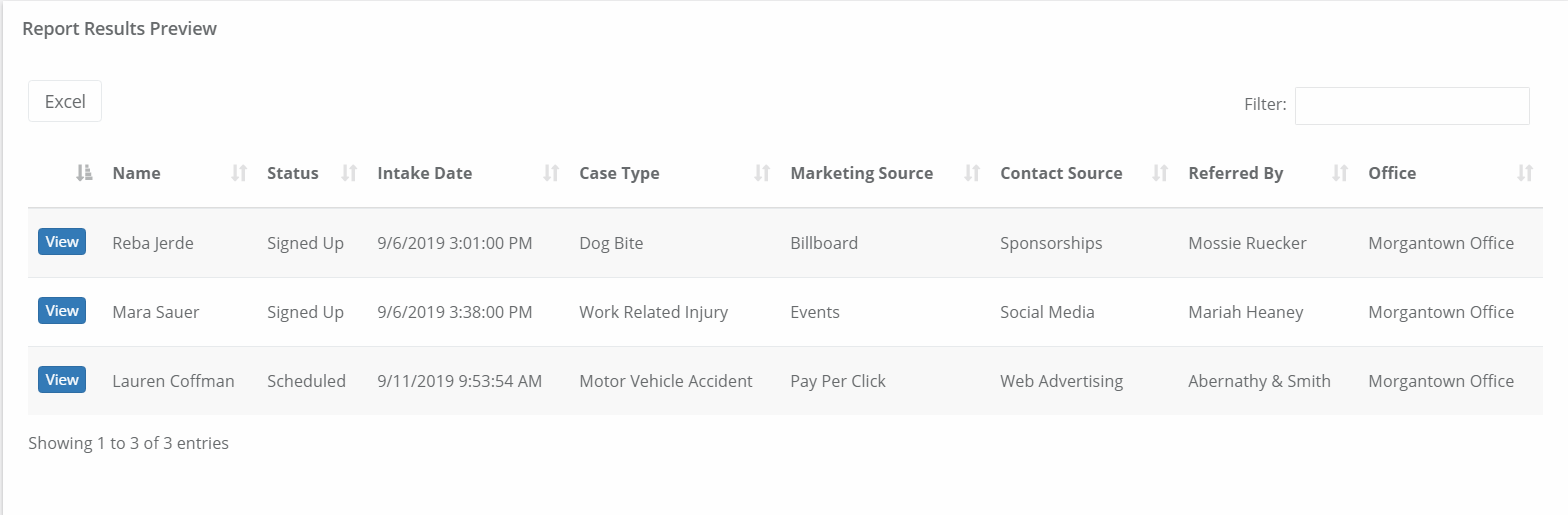Sort table by Name column arrows

pos(238,173)
